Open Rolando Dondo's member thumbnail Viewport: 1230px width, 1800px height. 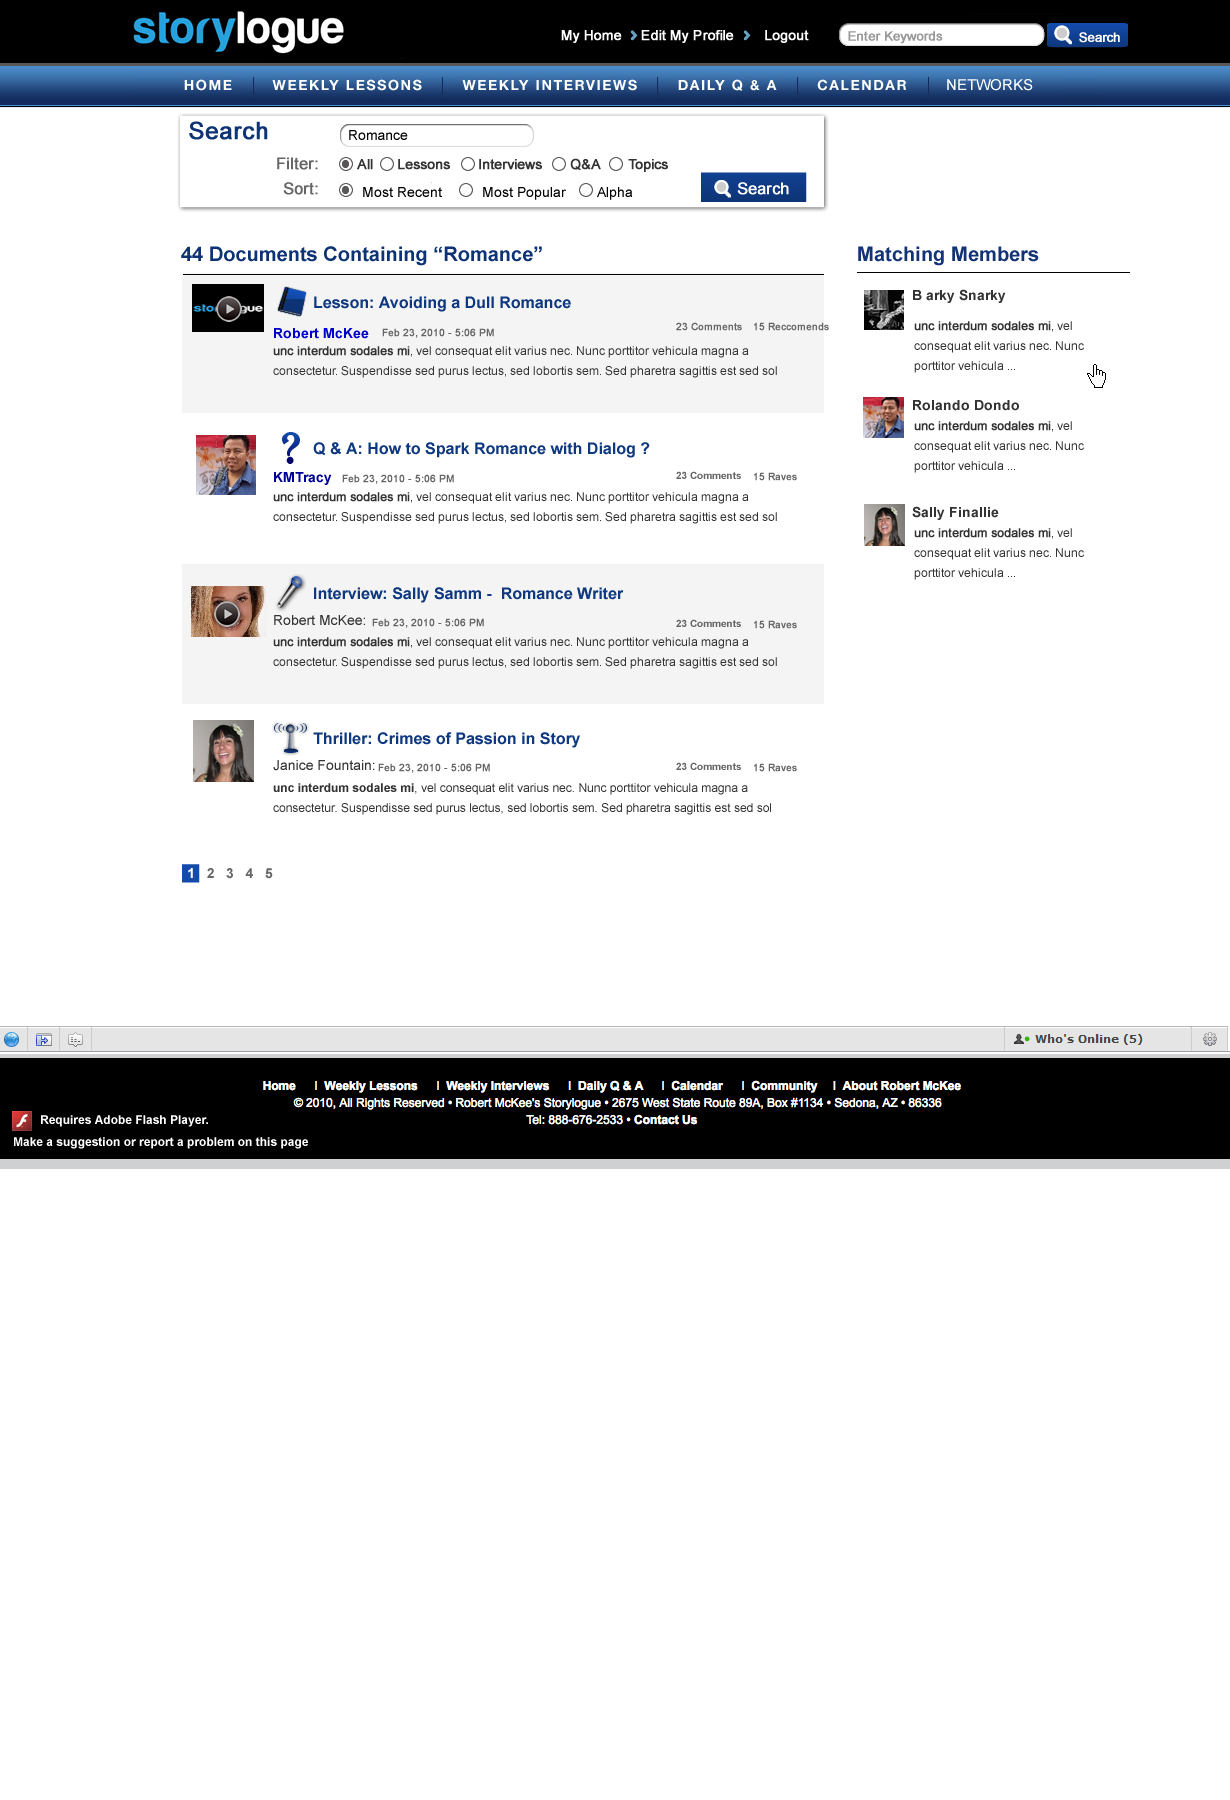coord(883,418)
